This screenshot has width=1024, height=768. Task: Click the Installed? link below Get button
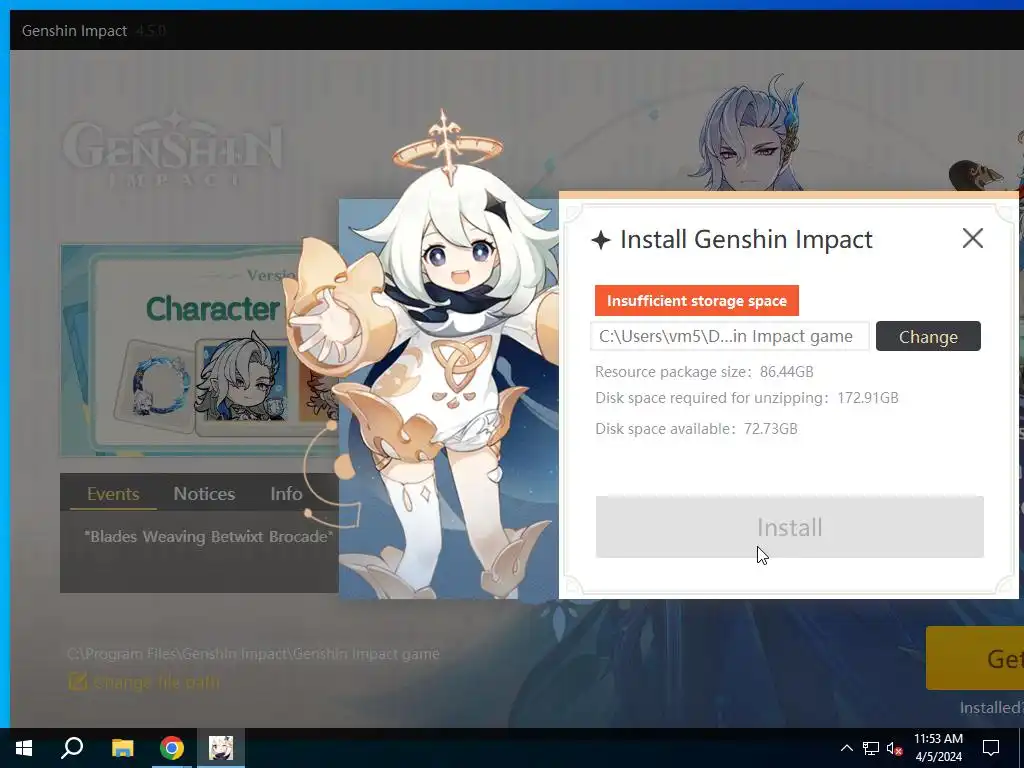tap(991, 707)
